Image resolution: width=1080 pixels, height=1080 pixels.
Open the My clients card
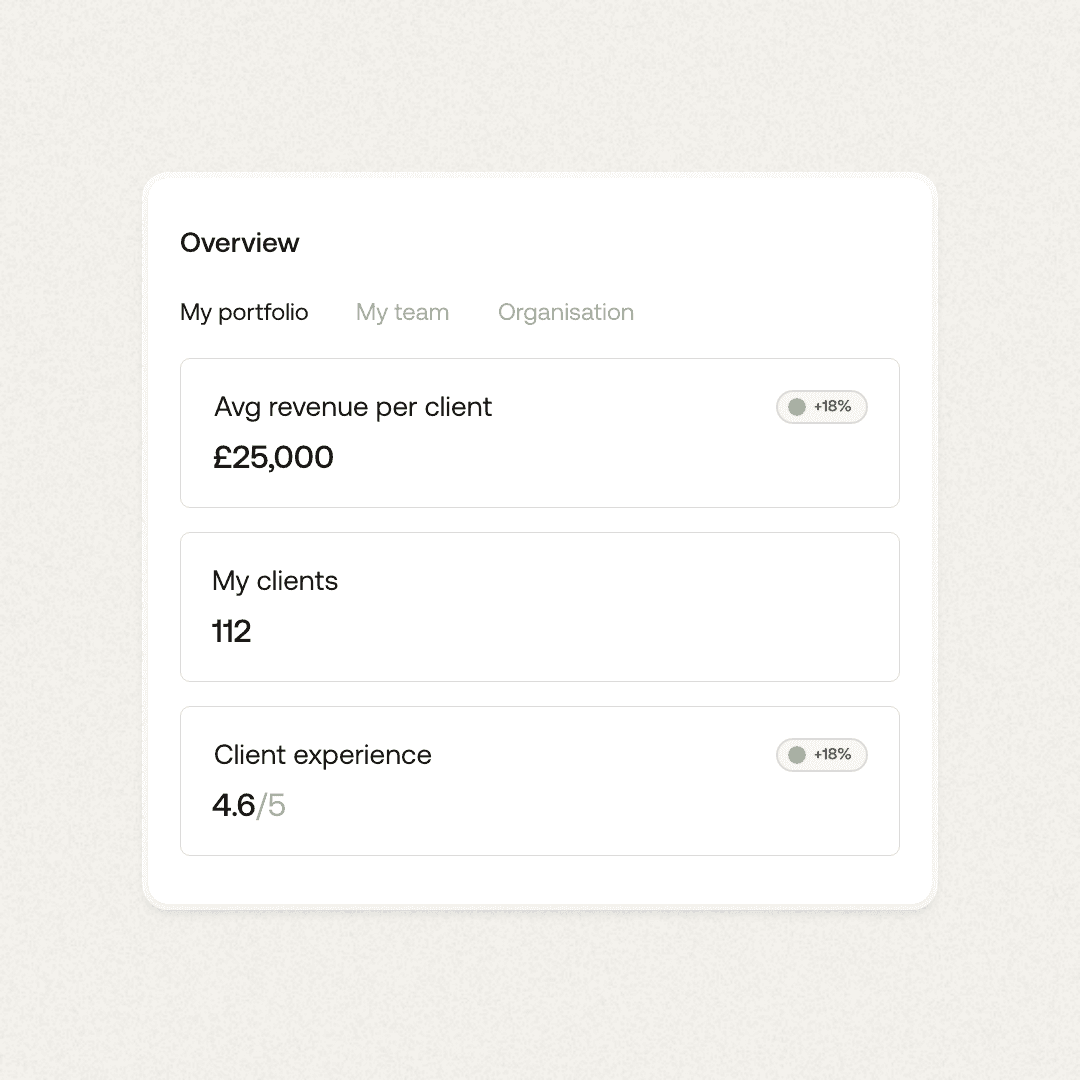(540, 607)
